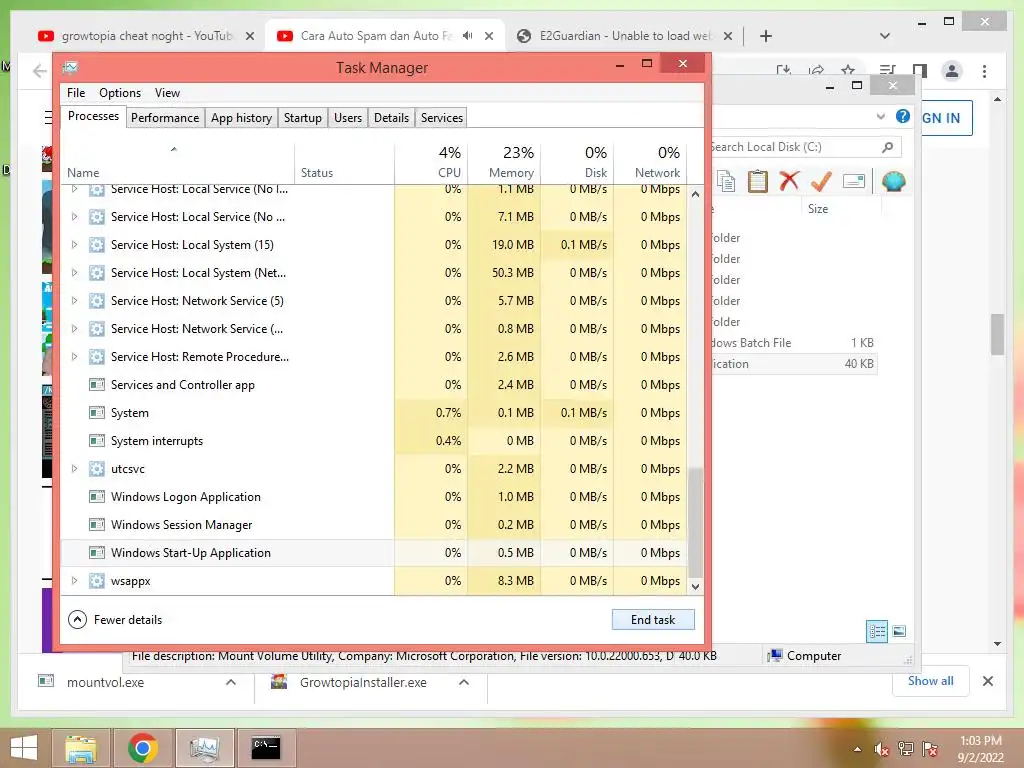The height and width of the screenshot is (768, 1024).
Task: Click Chrome profile avatar icon
Action: coord(952,71)
